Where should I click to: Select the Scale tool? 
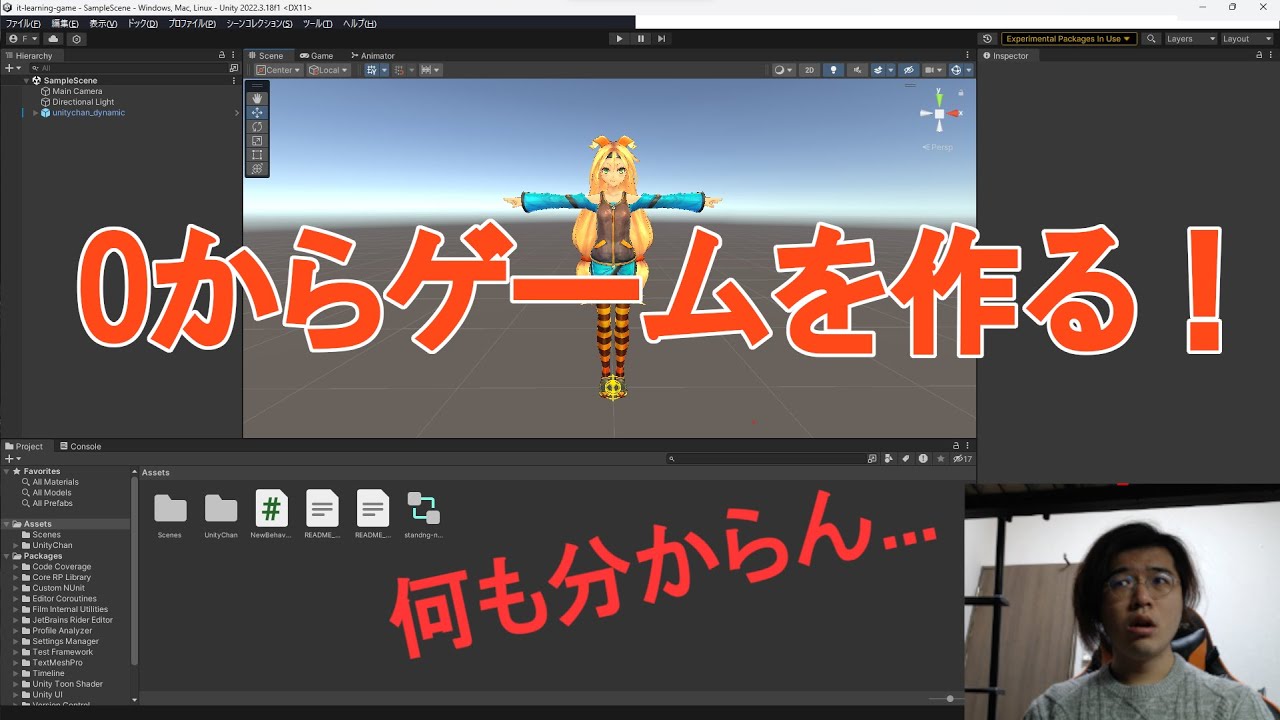click(x=257, y=141)
